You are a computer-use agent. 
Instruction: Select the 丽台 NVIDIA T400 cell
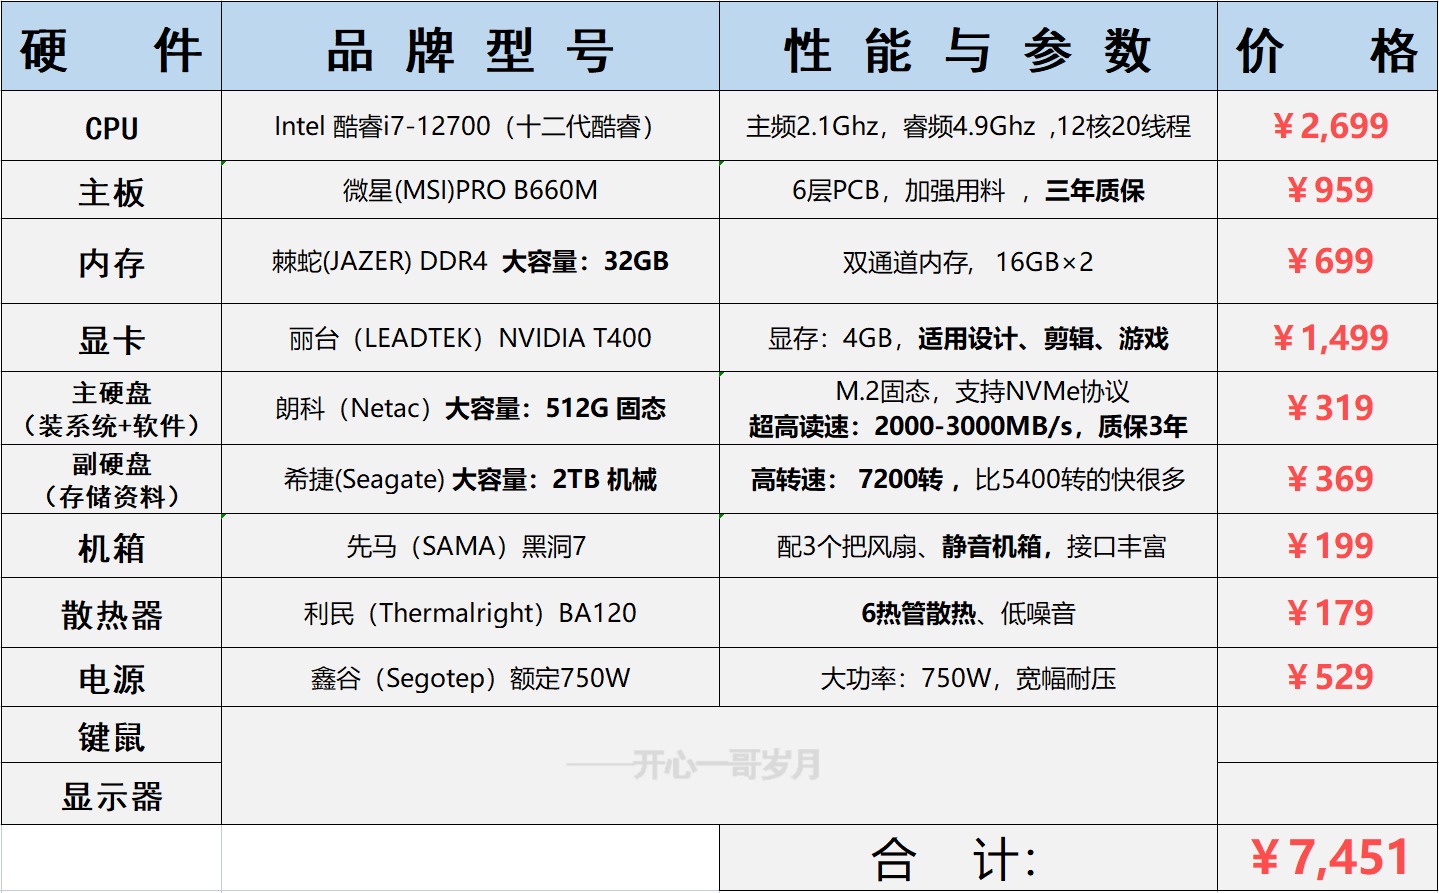tap(470, 338)
